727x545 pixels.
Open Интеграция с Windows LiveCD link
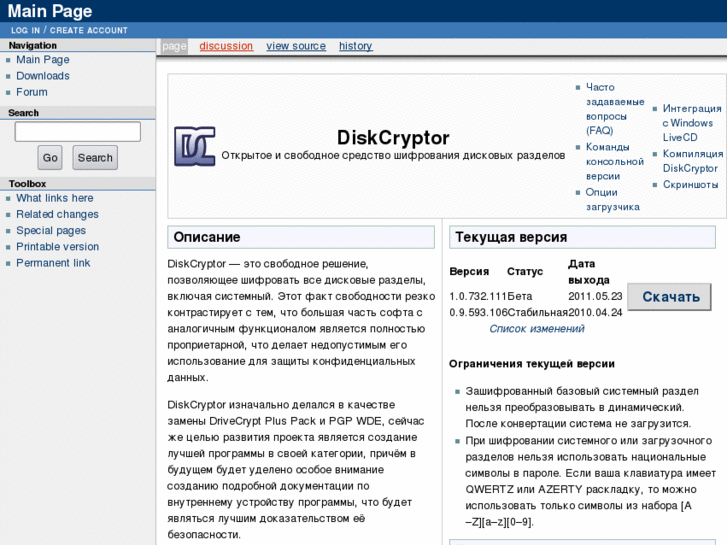click(692, 123)
